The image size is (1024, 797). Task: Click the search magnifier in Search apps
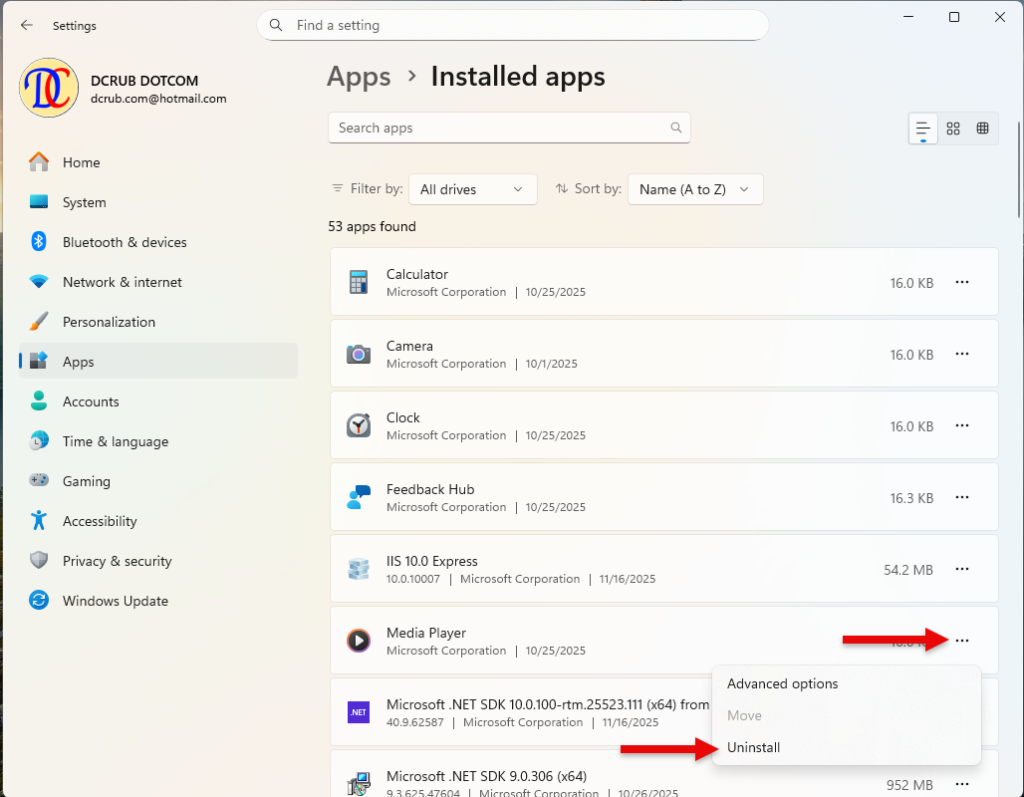point(676,128)
